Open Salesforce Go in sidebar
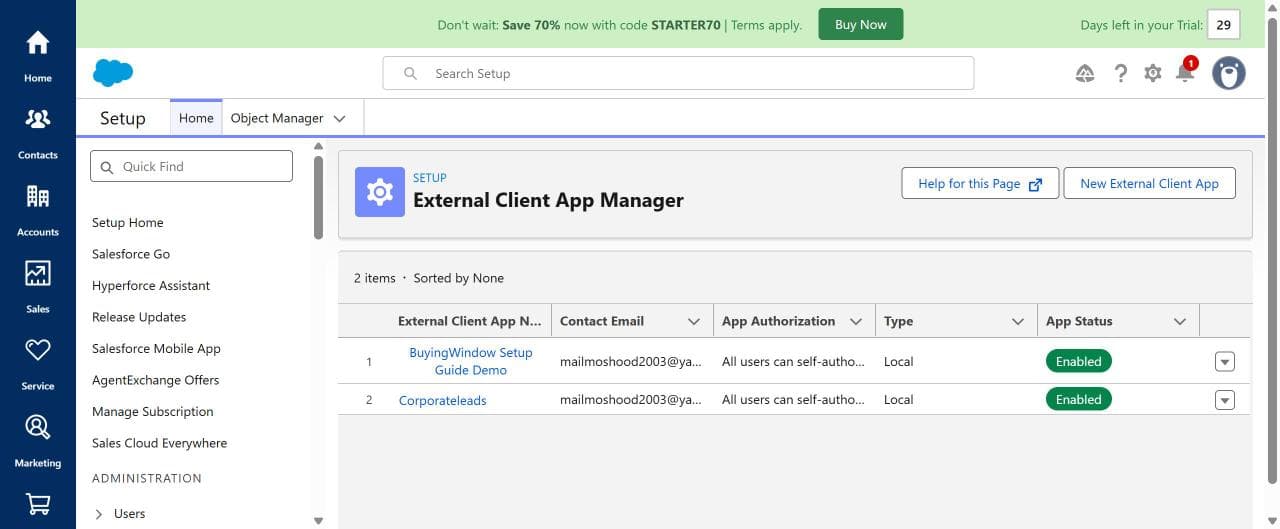 pos(131,254)
